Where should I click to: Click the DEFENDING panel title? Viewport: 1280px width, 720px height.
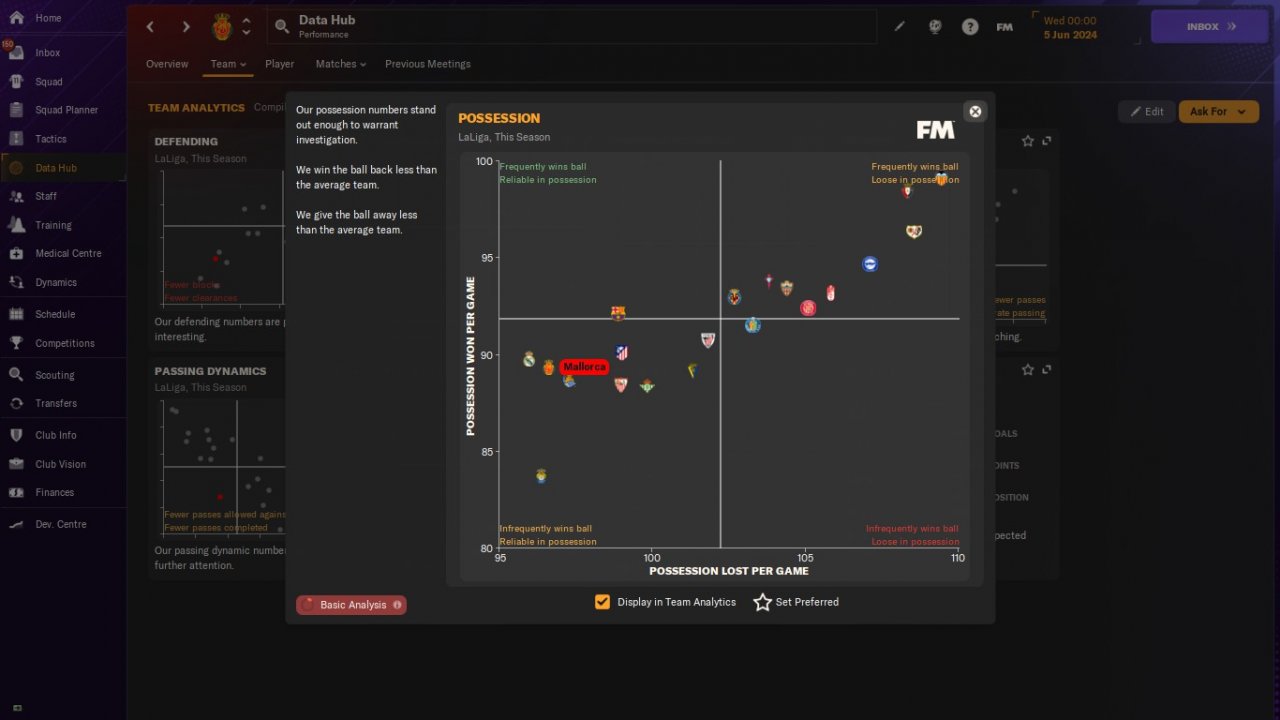[186, 142]
